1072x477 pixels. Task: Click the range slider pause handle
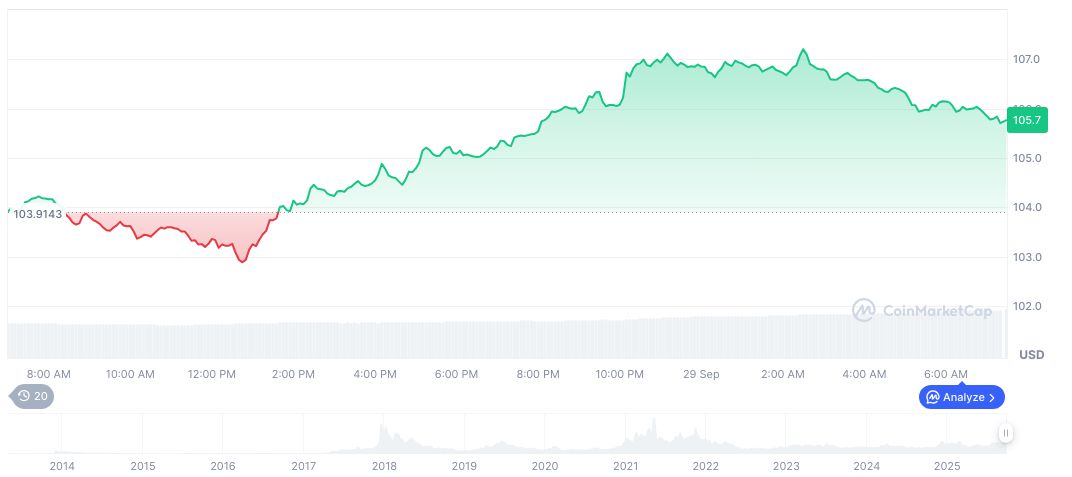1005,433
